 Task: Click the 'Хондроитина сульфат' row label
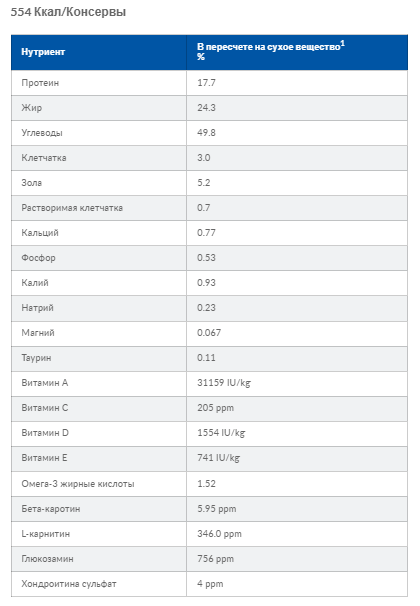click(x=69, y=584)
